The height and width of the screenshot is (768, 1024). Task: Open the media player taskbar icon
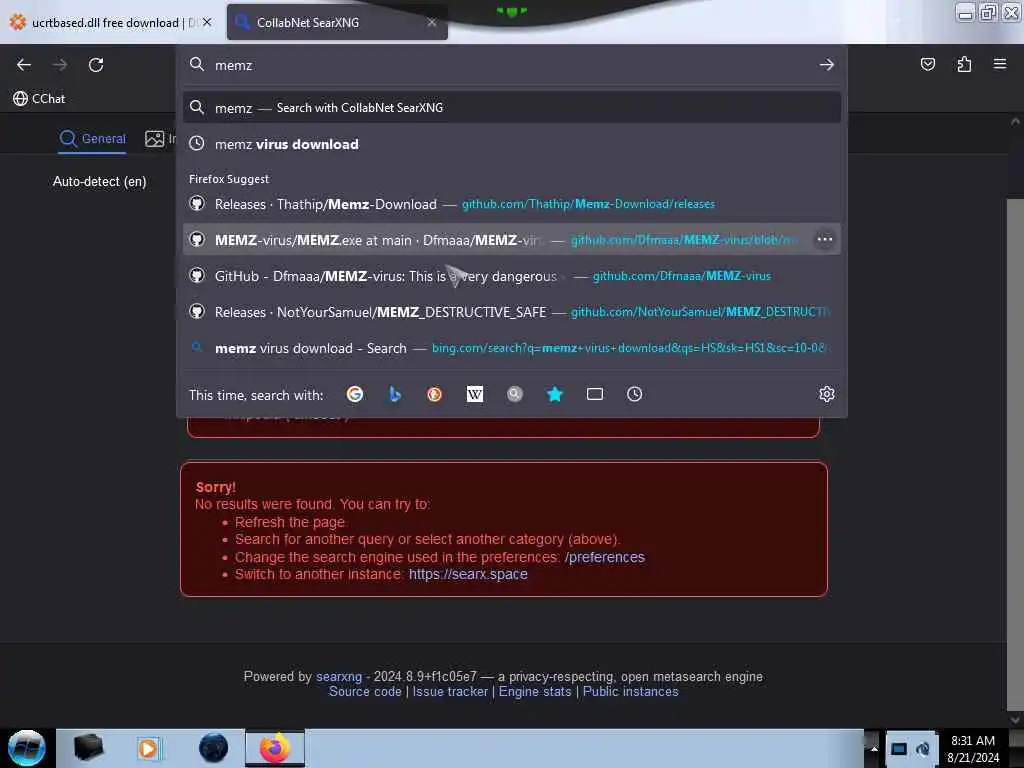pos(148,748)
